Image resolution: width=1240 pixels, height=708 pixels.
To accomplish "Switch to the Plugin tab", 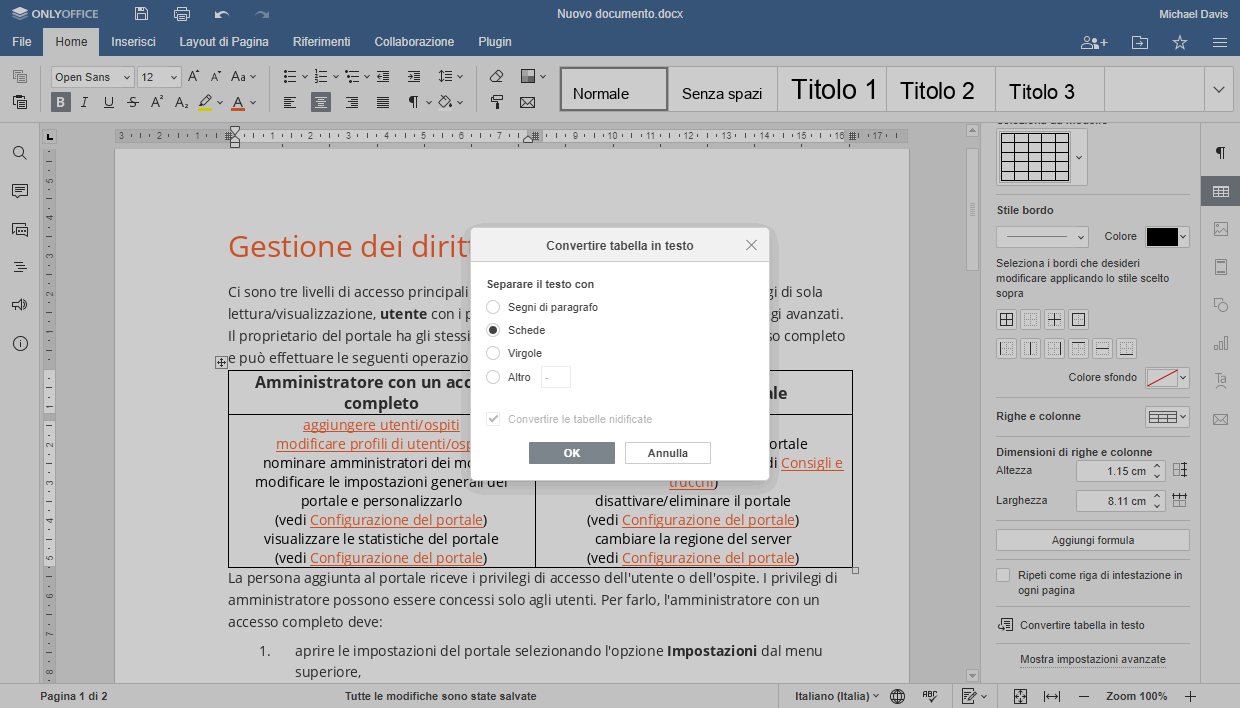I will [x=495, y=42].
